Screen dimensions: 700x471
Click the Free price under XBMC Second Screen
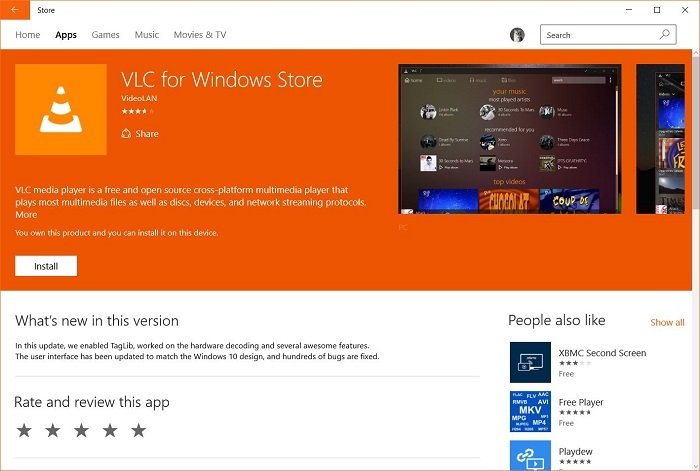(566, 374)
